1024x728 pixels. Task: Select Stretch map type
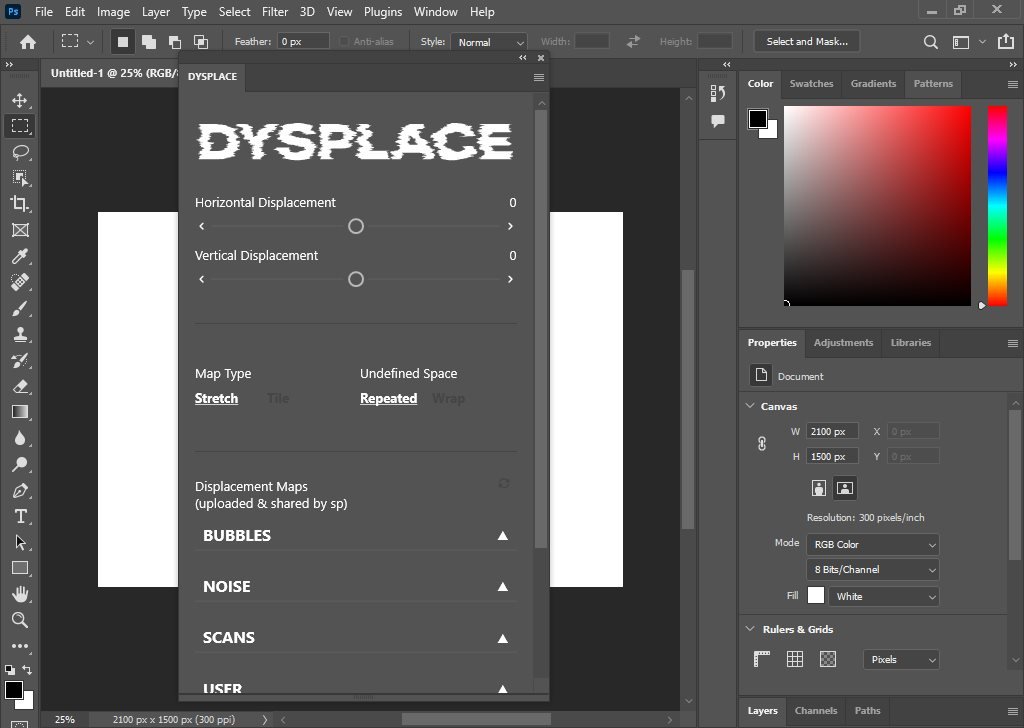coord(216,398)
